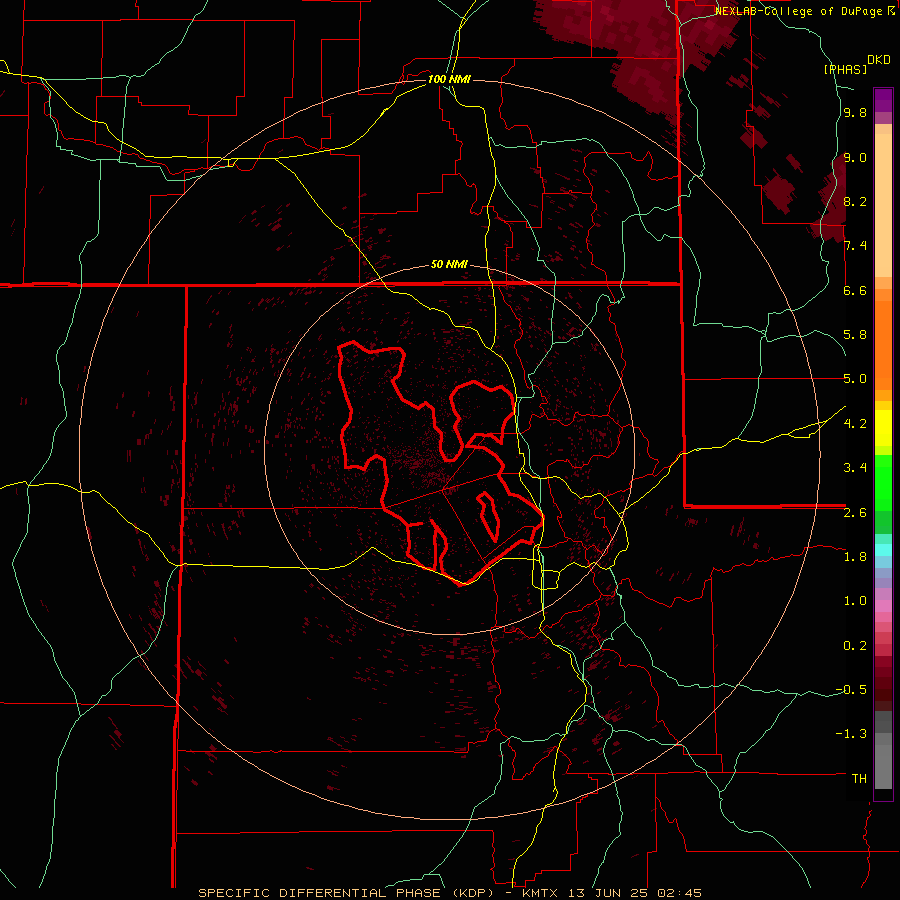The image size is (900, 900).
Task: Pick the yellow segment of color bar
Action: point(883,428)
